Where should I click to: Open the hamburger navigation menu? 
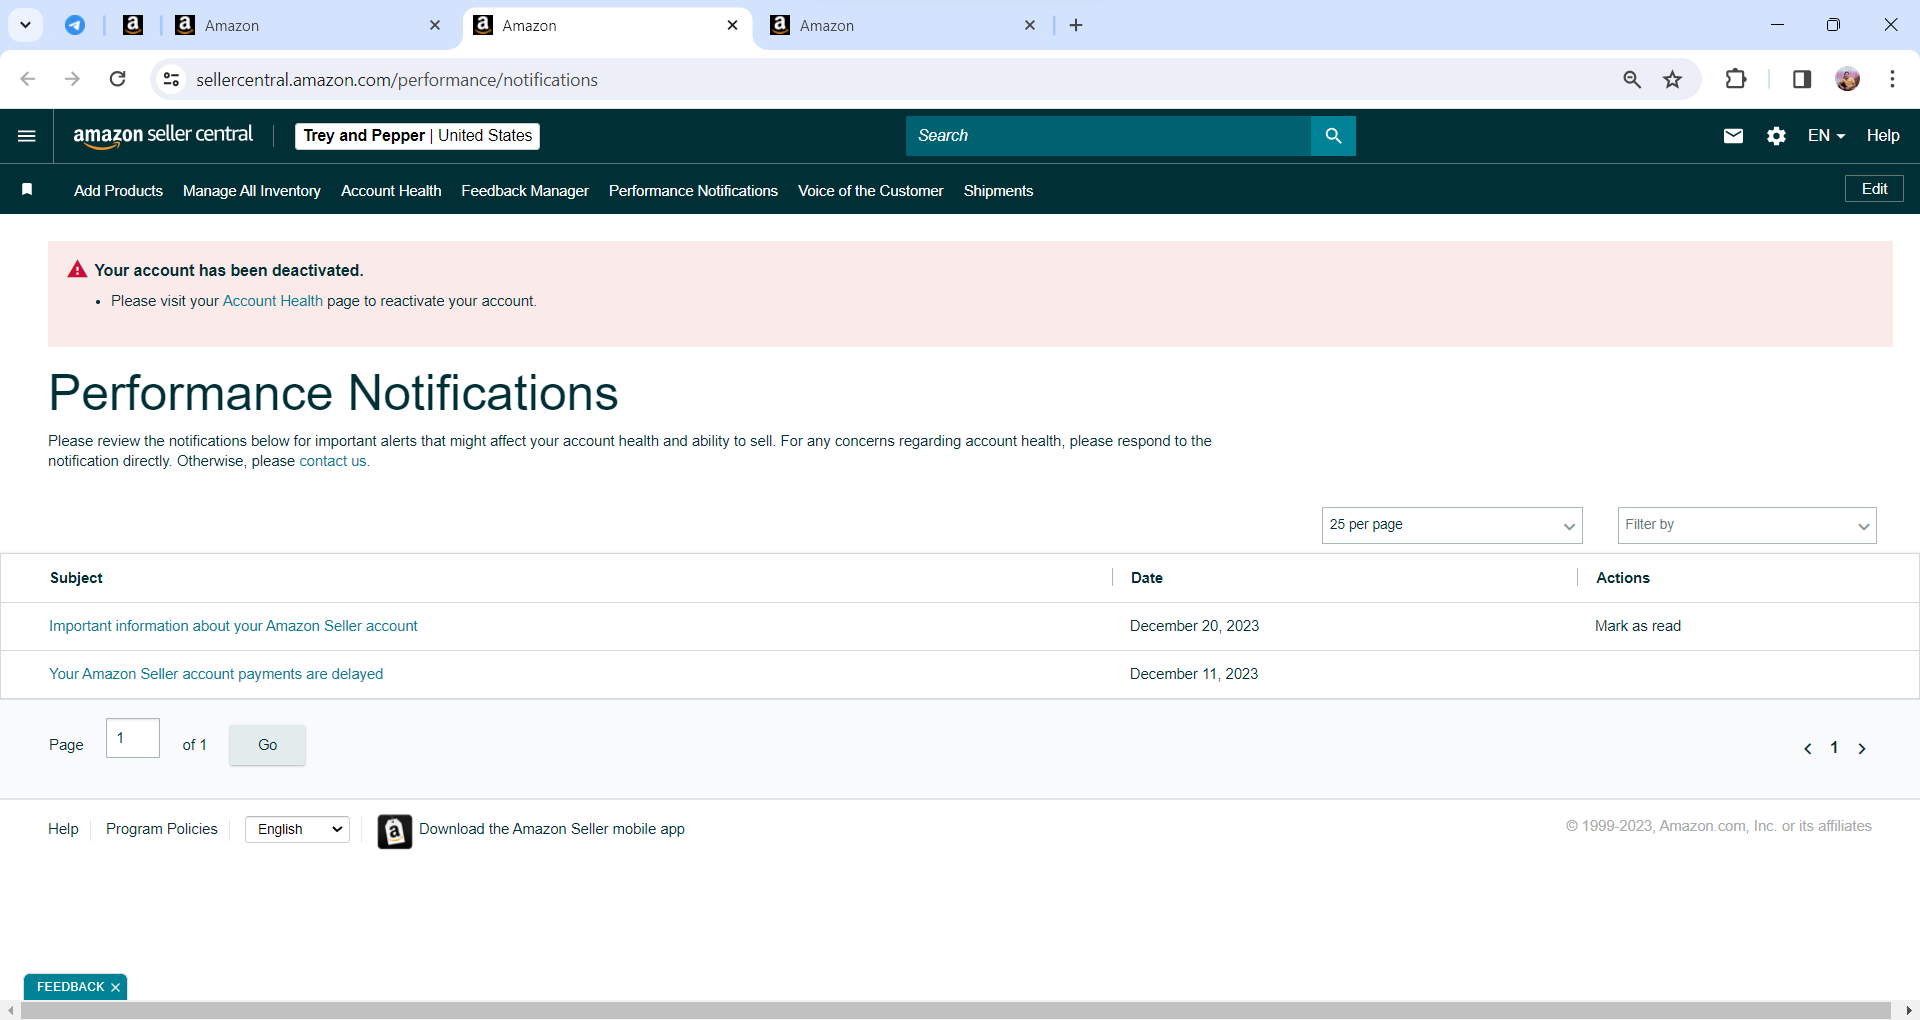coord(27,136)
